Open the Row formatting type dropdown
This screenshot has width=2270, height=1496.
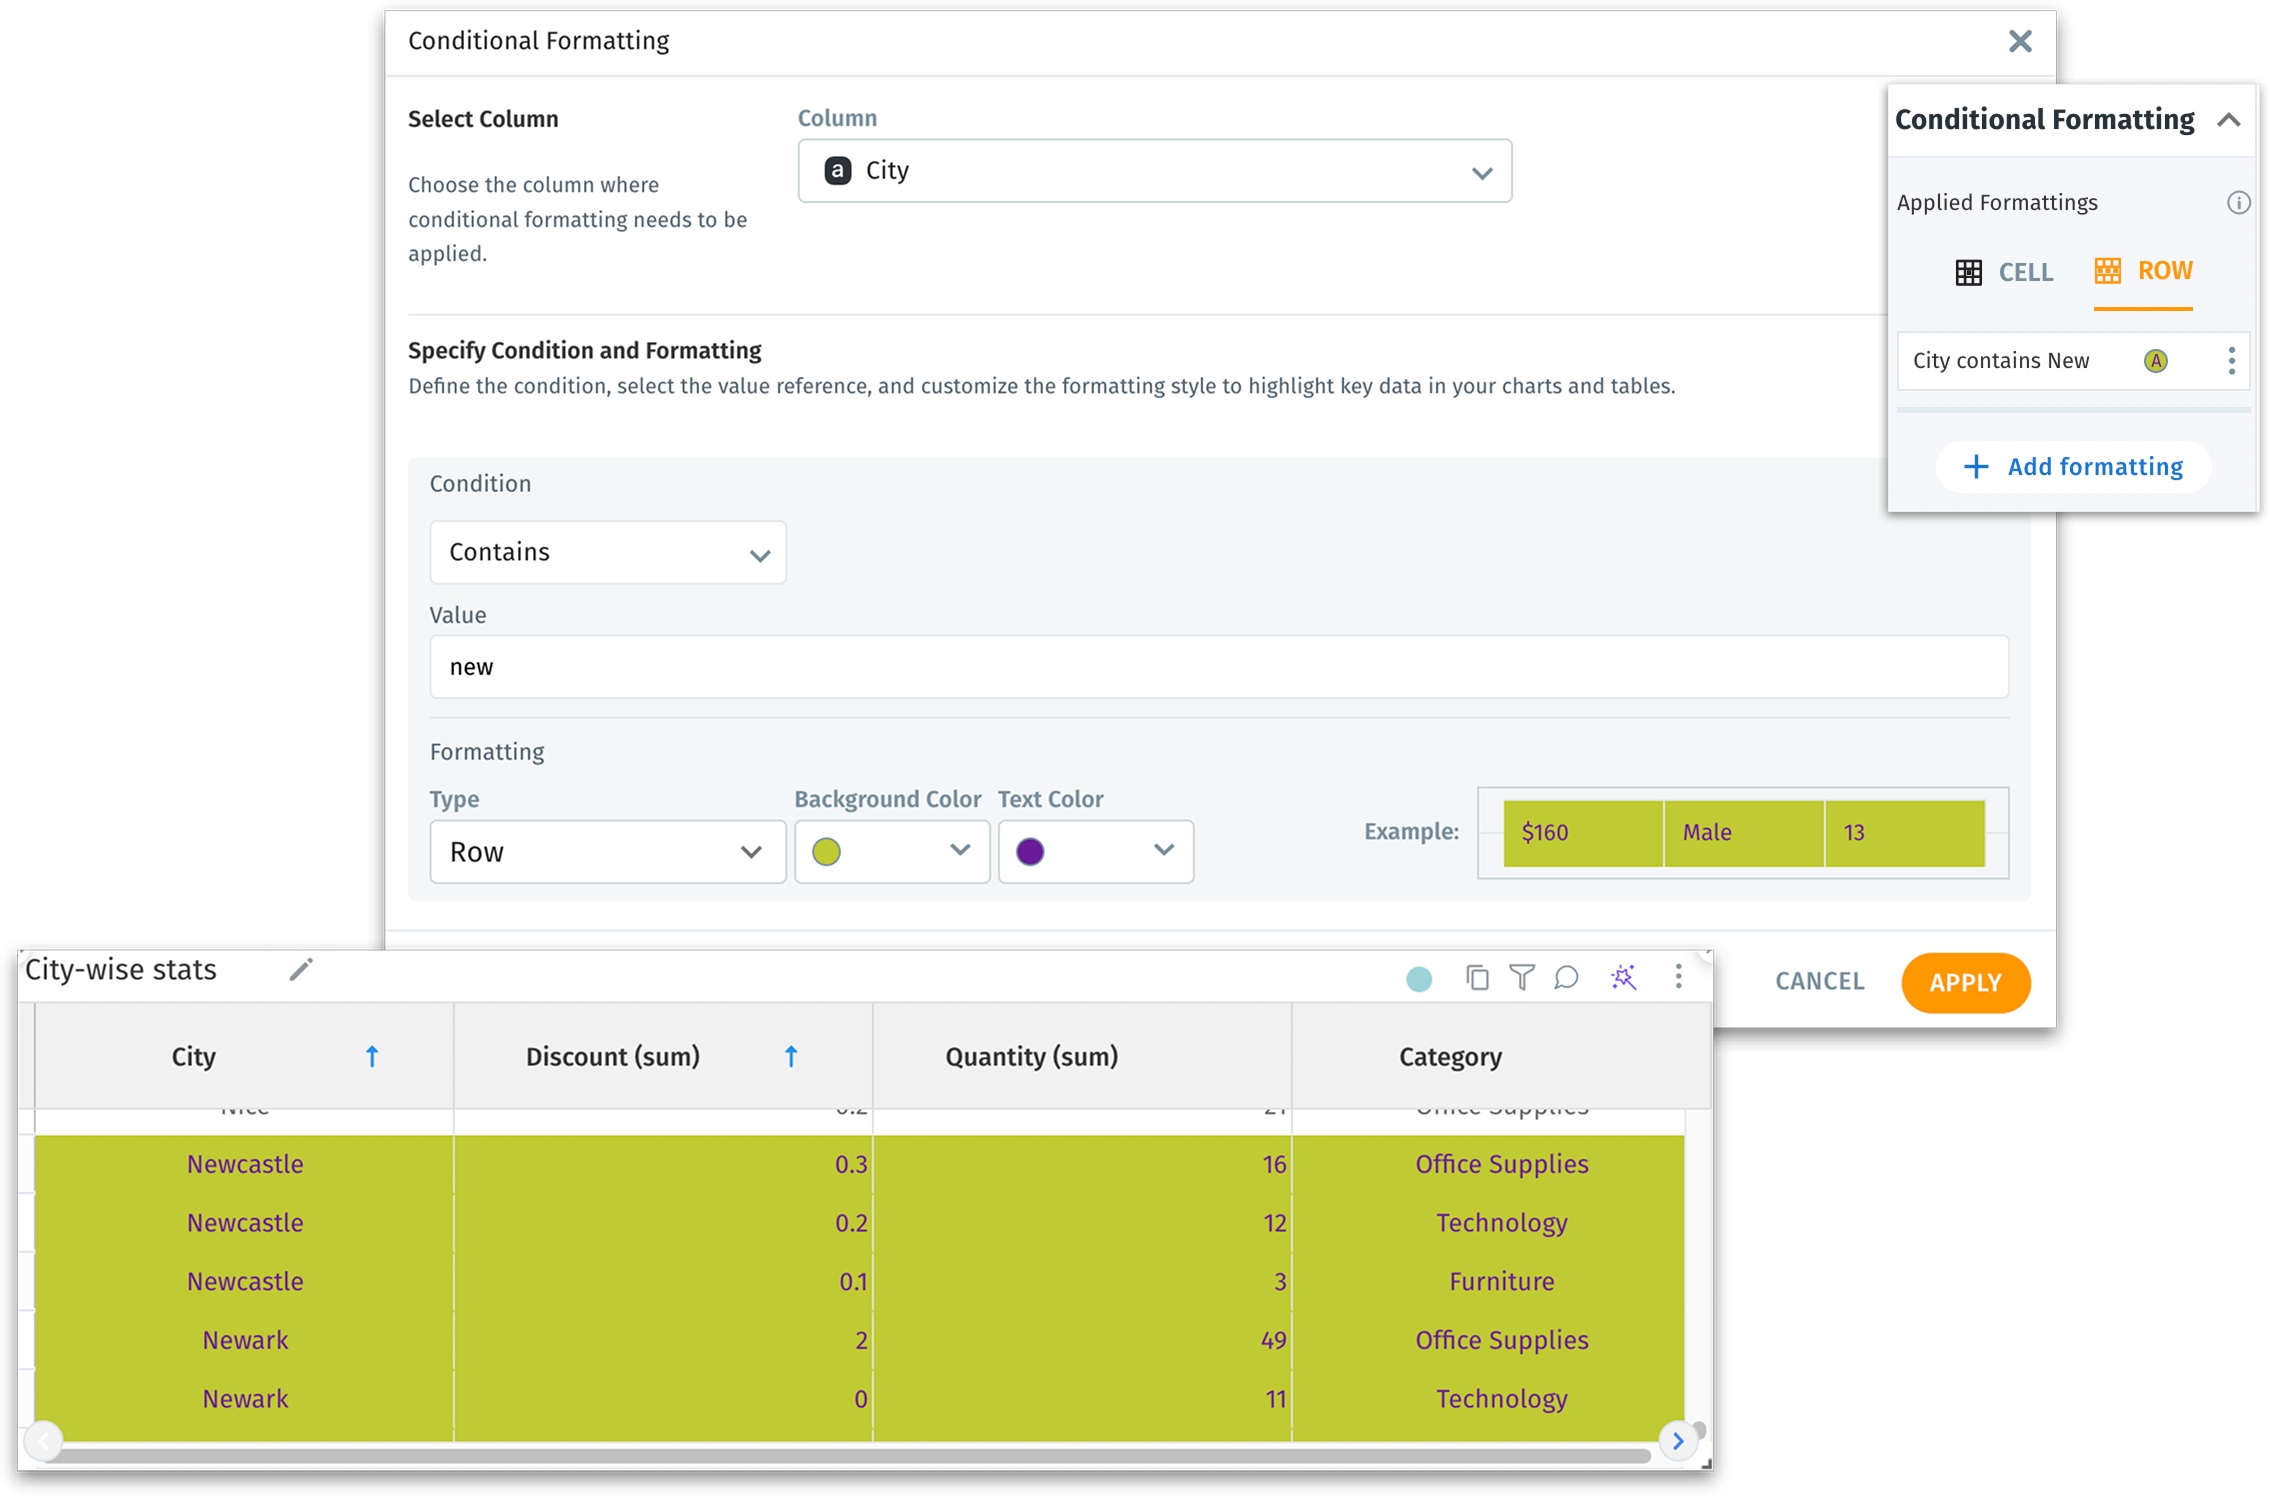click(607, 852)
